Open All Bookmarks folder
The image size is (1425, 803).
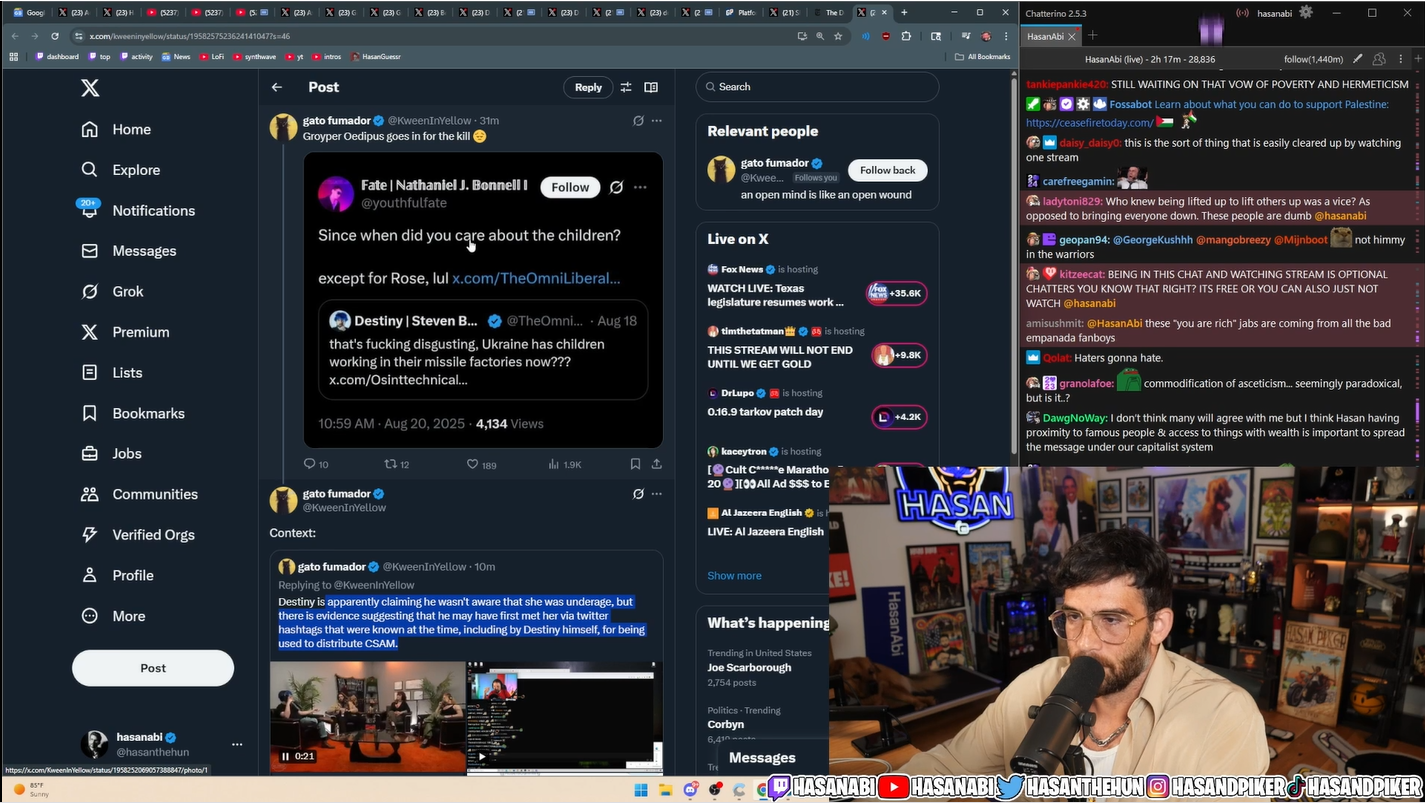click(x=983, y=57)
